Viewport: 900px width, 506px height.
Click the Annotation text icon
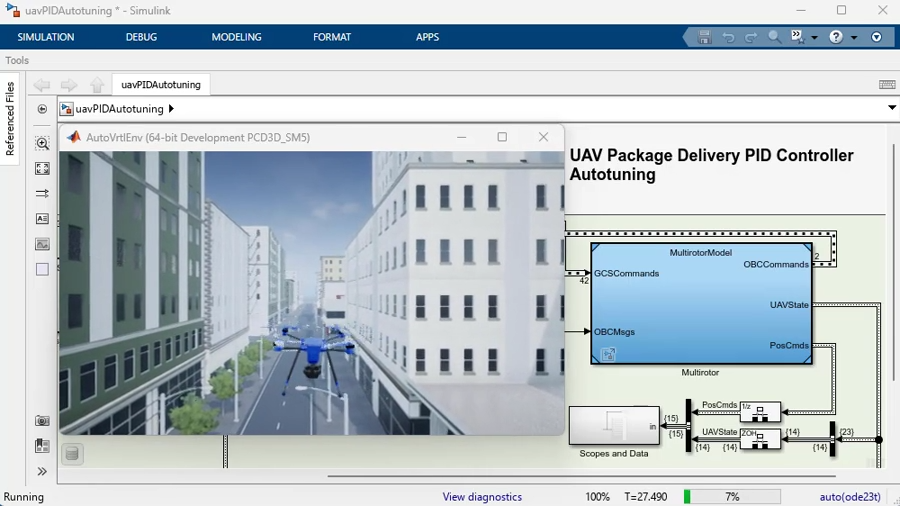(x=42, y=219)
